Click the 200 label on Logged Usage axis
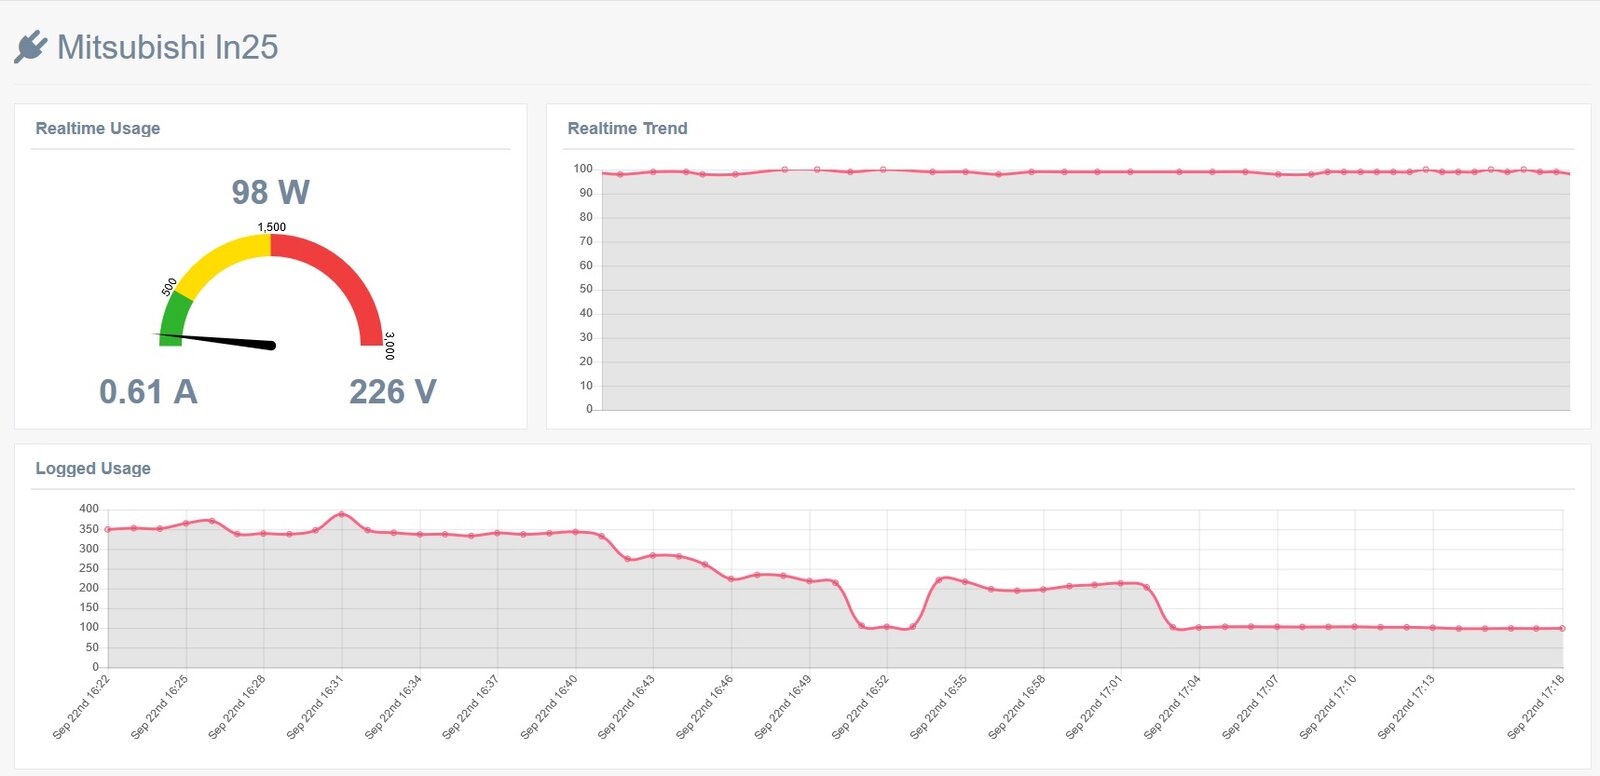The width and height of the screenshot is (1600, 776). click(89, 588)
